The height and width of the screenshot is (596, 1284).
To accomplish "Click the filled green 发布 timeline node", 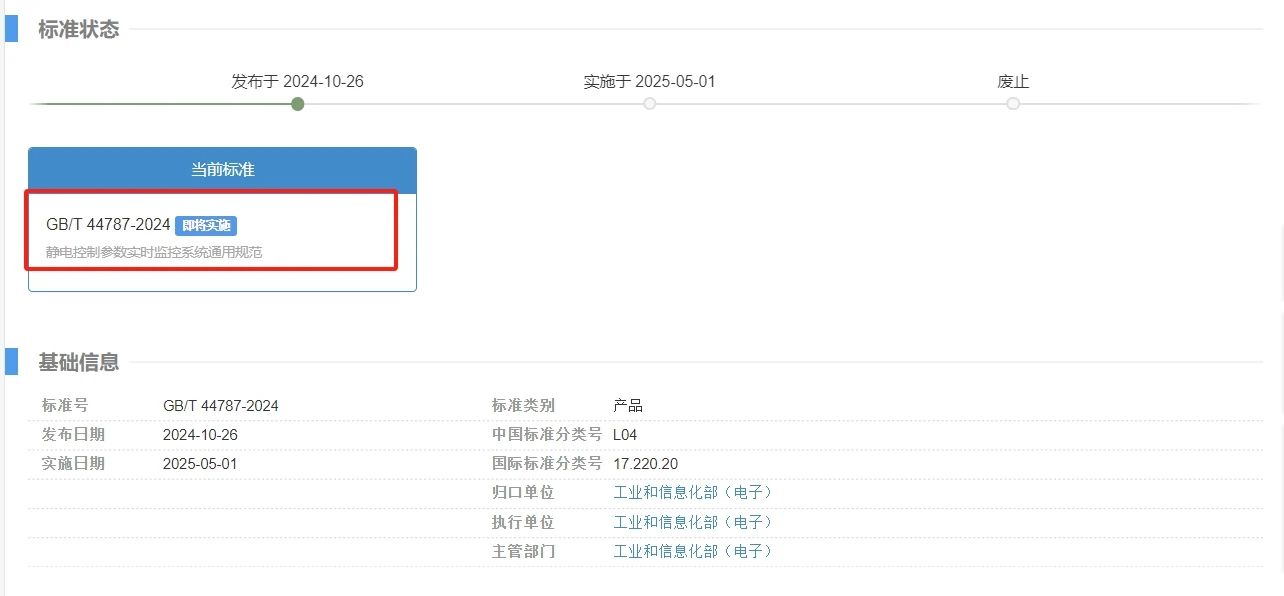I will [x=297, y=103].
